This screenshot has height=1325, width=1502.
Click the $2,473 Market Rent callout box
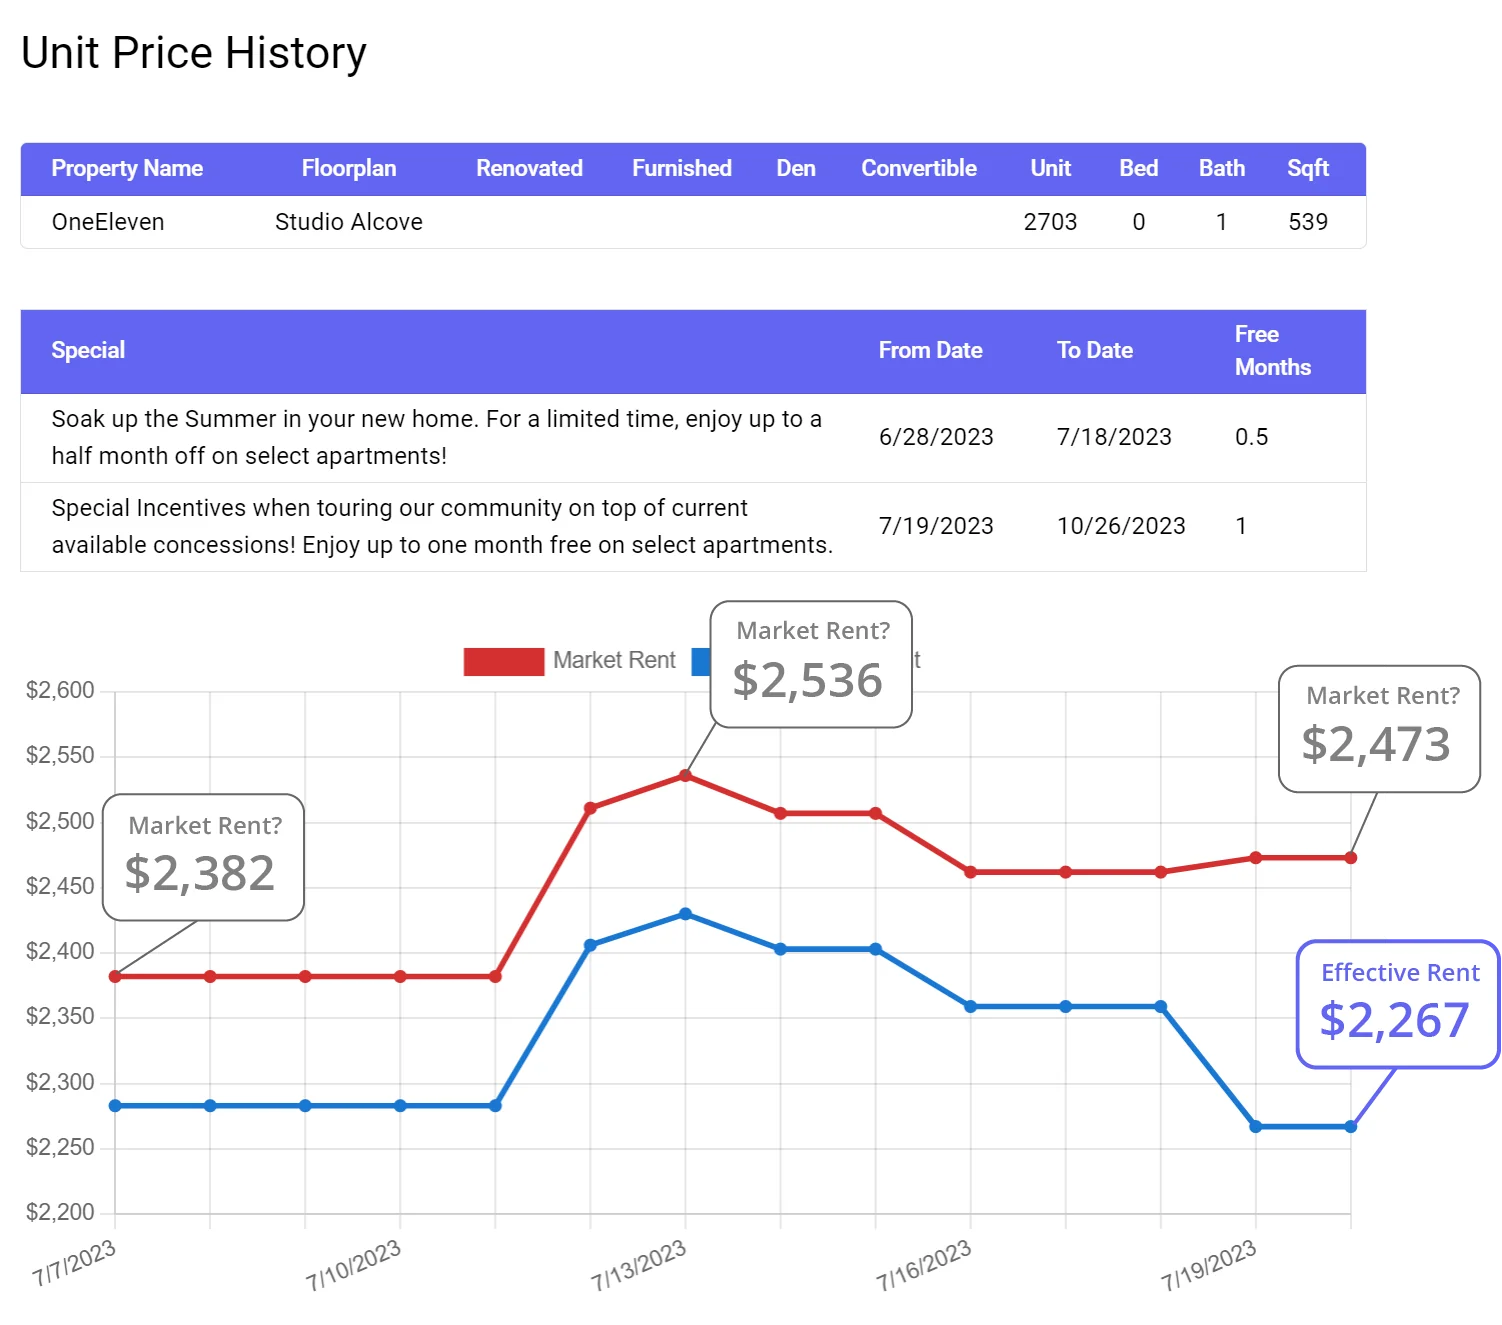(x=1379, y=729)
